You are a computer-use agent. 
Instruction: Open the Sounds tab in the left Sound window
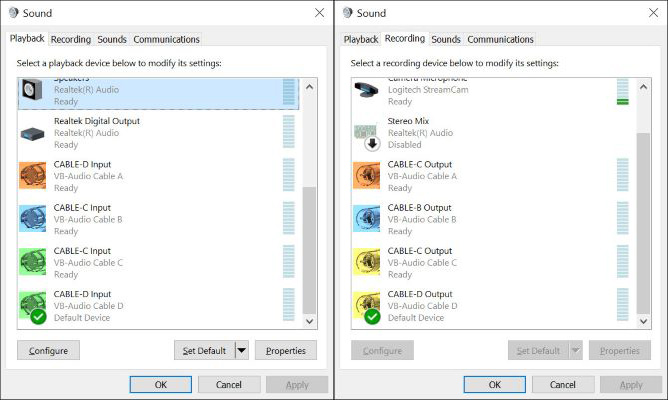coord(112,39)
